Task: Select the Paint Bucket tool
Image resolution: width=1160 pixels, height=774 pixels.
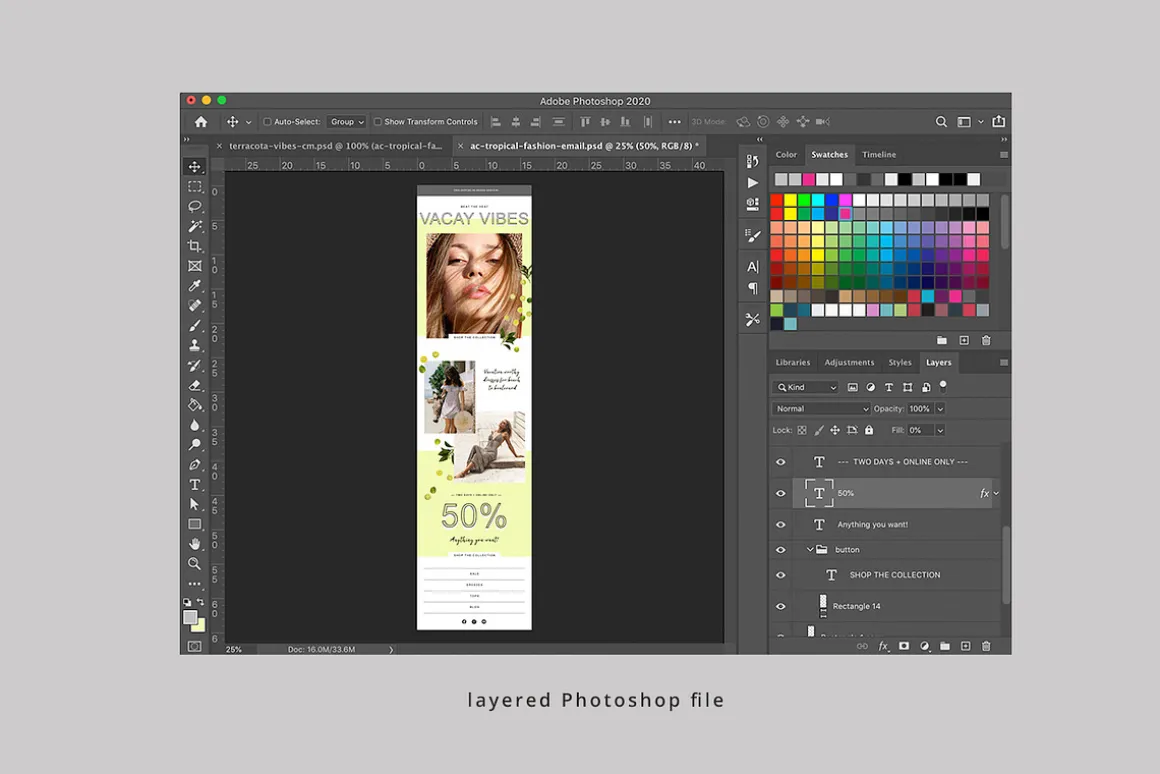Action: point(195,405)
